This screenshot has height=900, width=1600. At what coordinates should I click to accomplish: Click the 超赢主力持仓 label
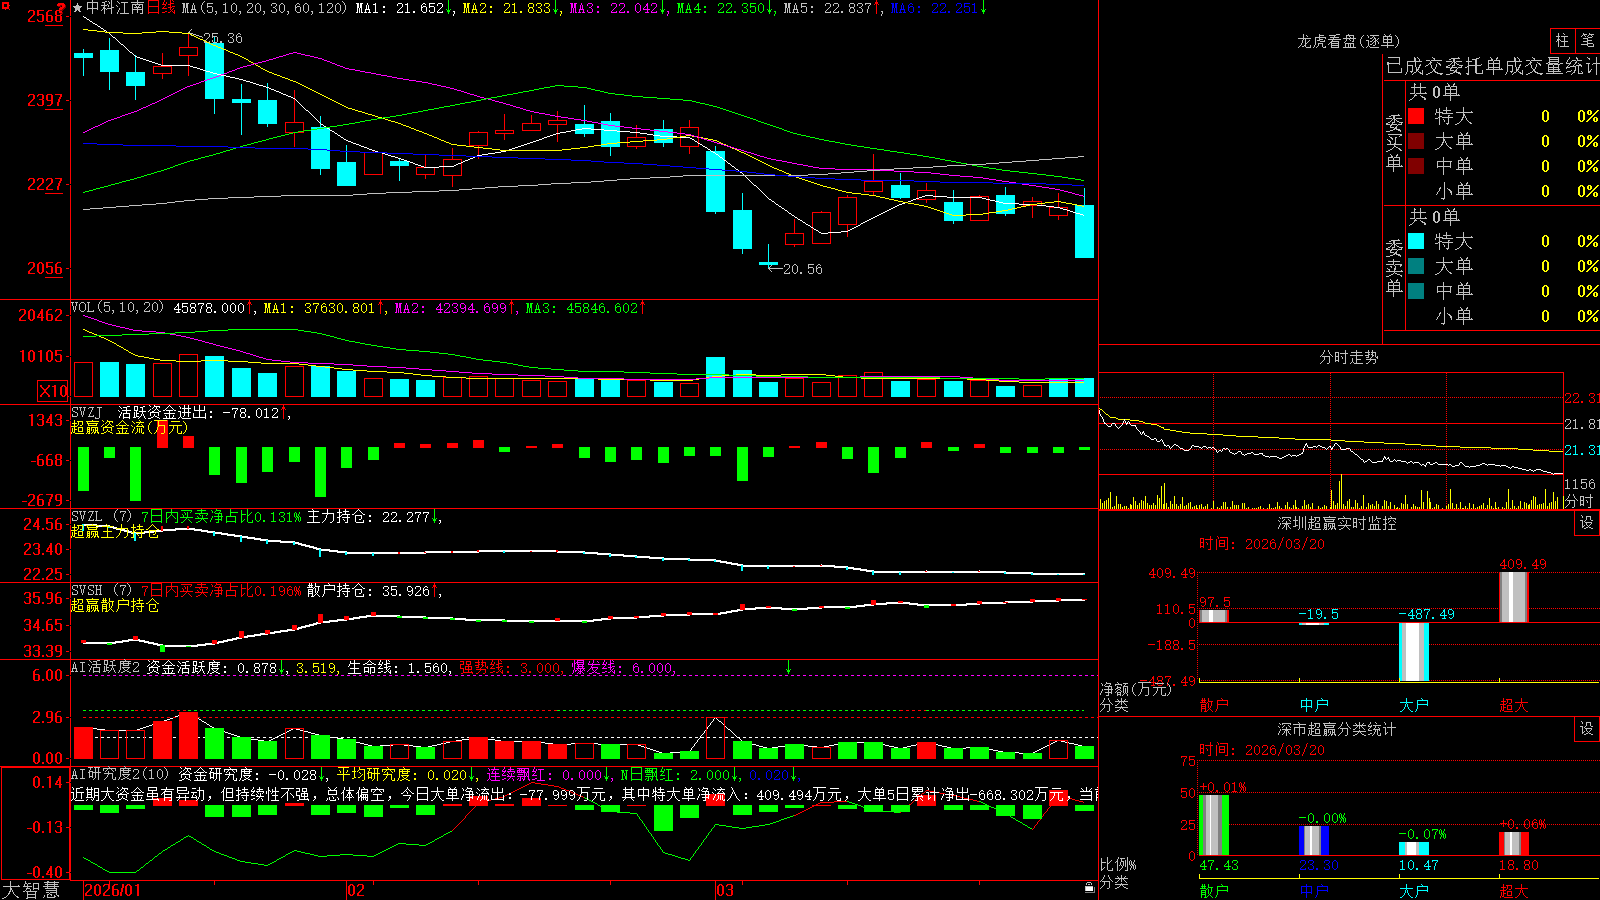(114, 531)
